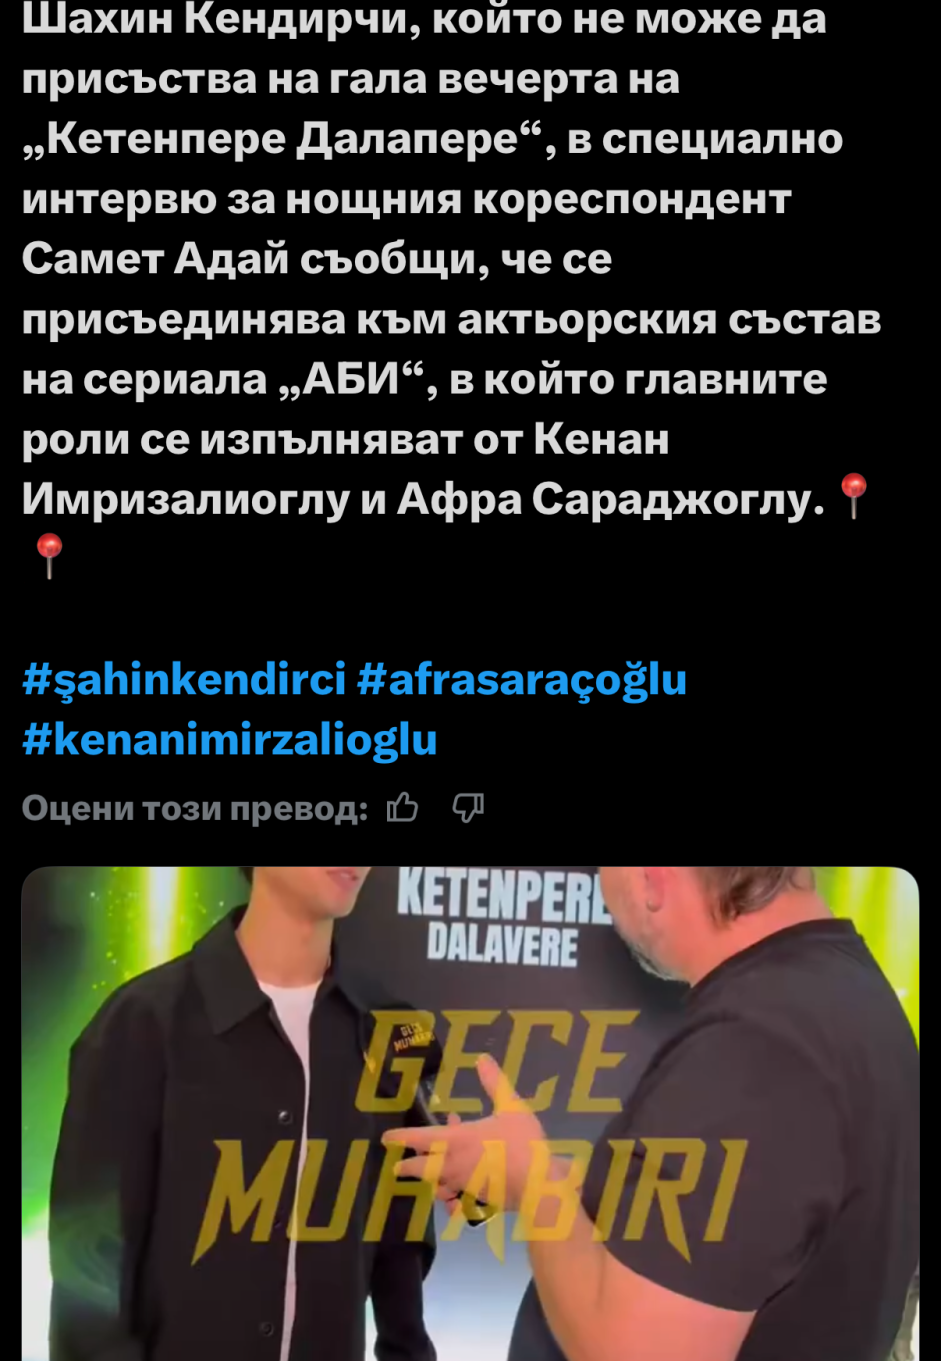Select the name 'Кенан Имризалиоглу' in the post

[x=345, y=468]
